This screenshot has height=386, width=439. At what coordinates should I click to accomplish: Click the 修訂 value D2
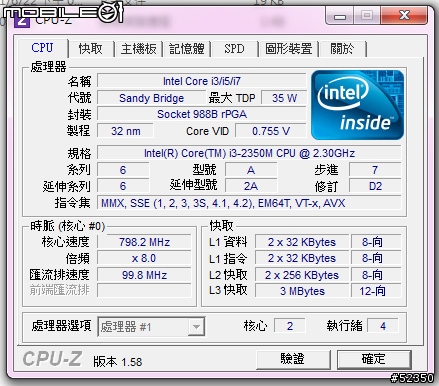pos(375,186)
